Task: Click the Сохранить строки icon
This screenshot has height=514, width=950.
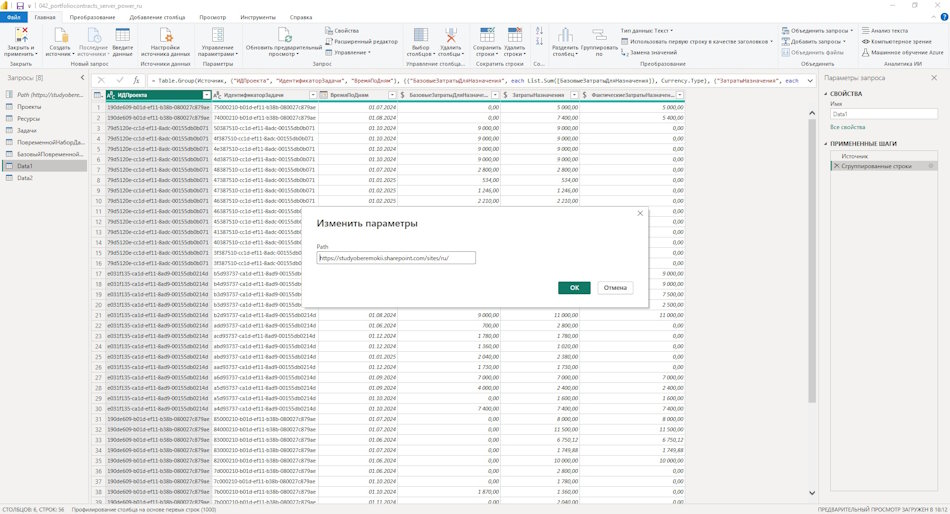Action: pos(487,35)
